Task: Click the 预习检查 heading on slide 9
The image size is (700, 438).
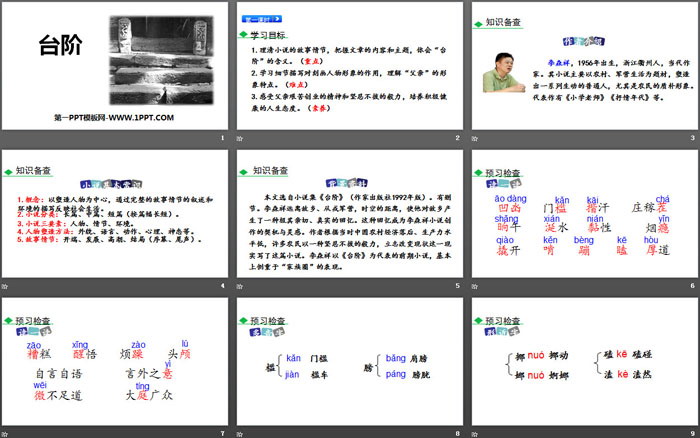Action: (503, 321)
